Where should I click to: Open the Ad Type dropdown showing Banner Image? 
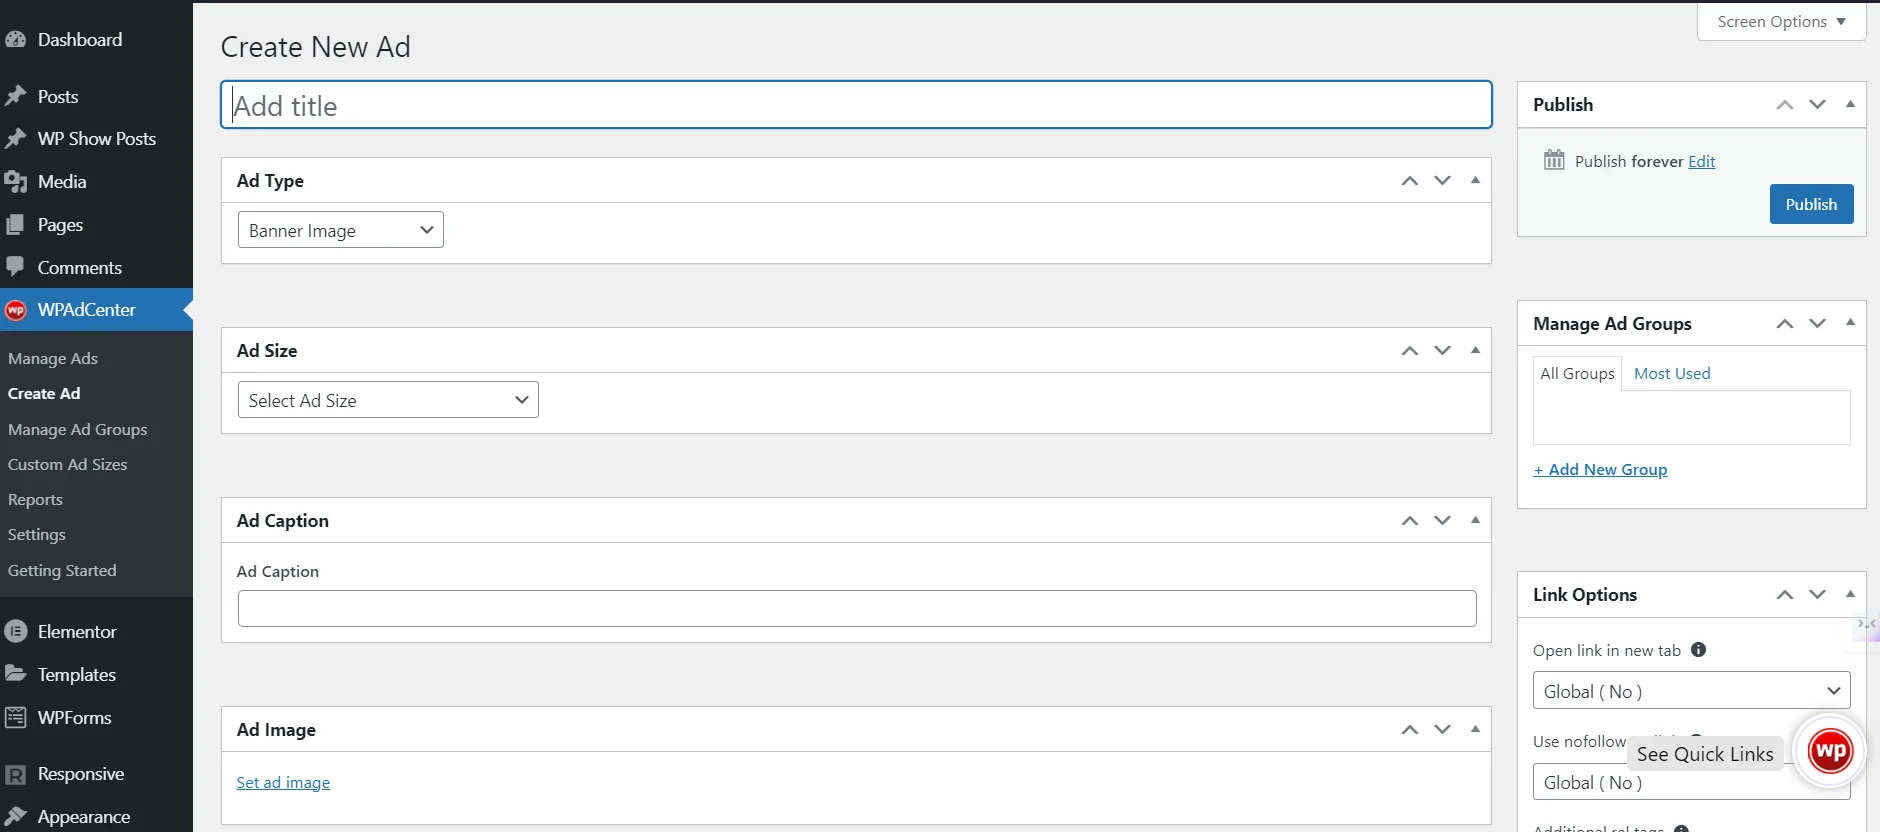(x=339, y=229)
